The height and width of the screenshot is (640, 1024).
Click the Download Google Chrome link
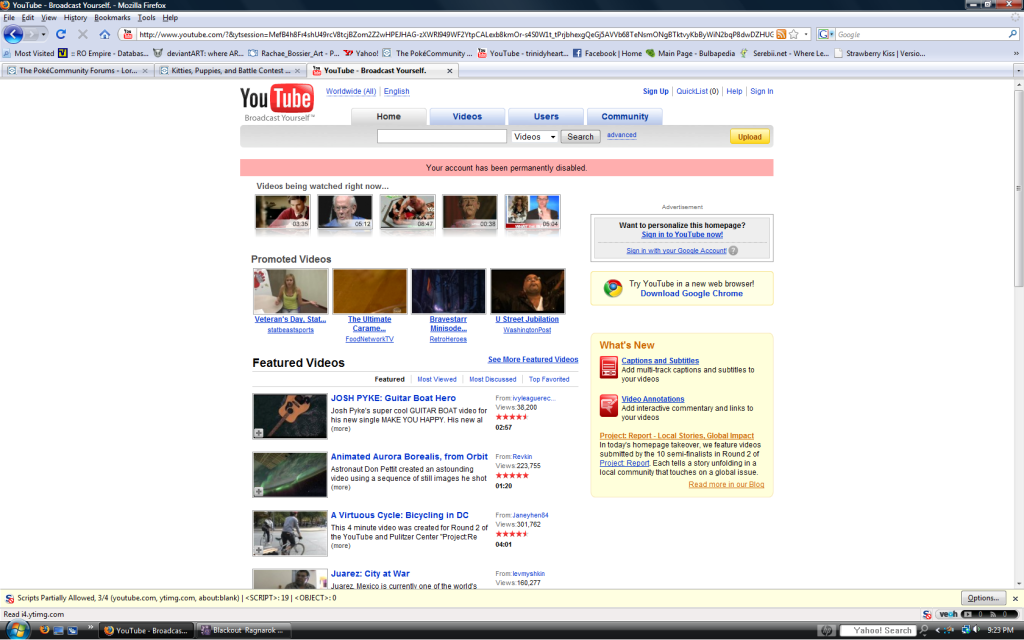point(691,293)
